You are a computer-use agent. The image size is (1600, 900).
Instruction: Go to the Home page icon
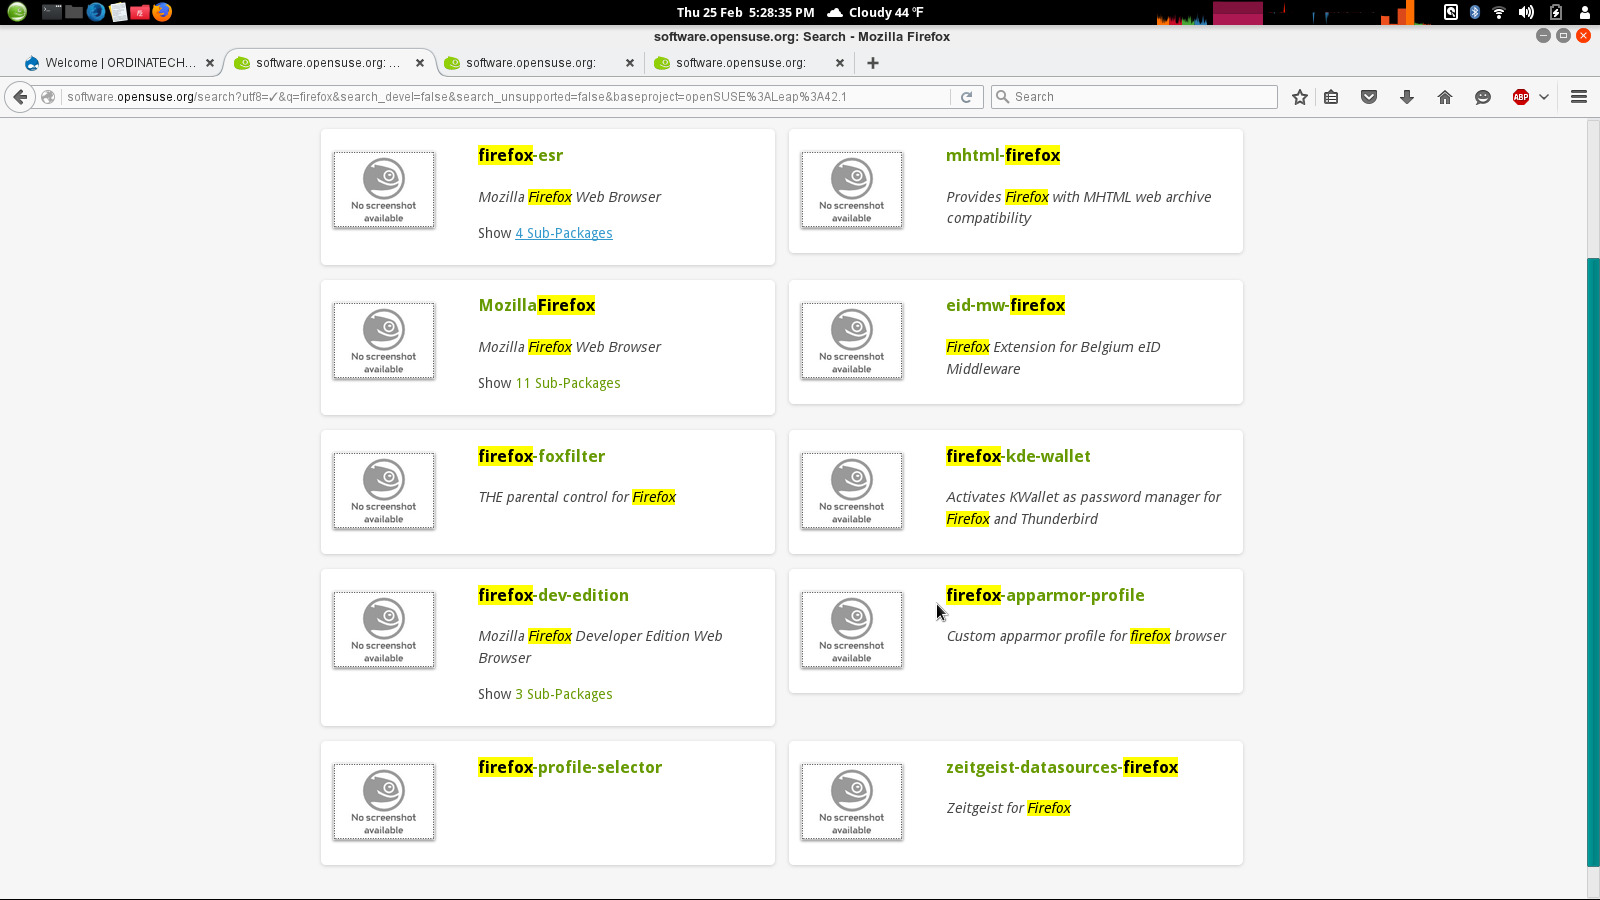click(1445, 97)
